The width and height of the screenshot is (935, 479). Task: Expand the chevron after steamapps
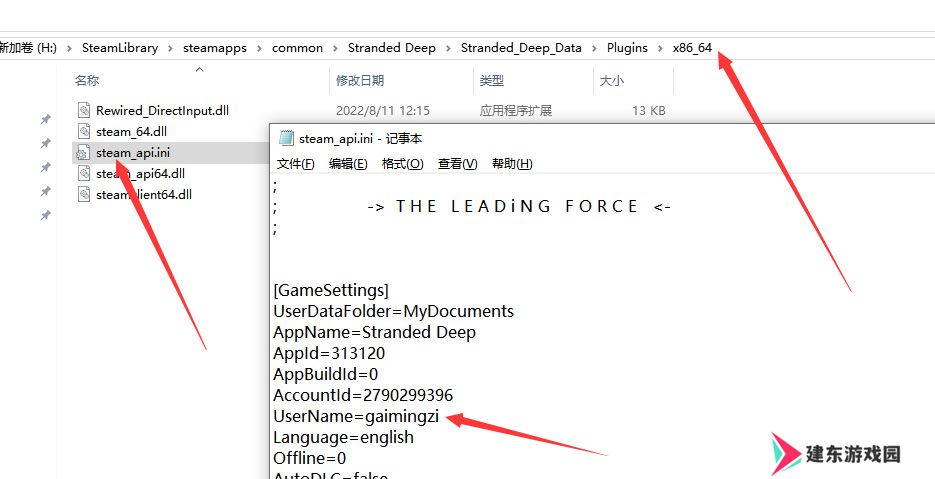point(259,48)
